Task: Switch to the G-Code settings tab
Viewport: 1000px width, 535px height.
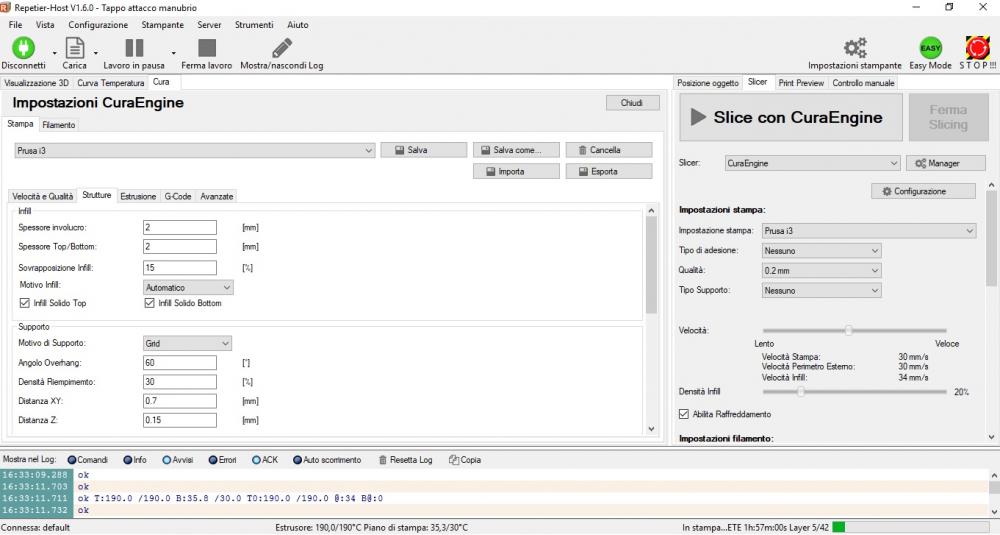Action: tap(179, 196)
